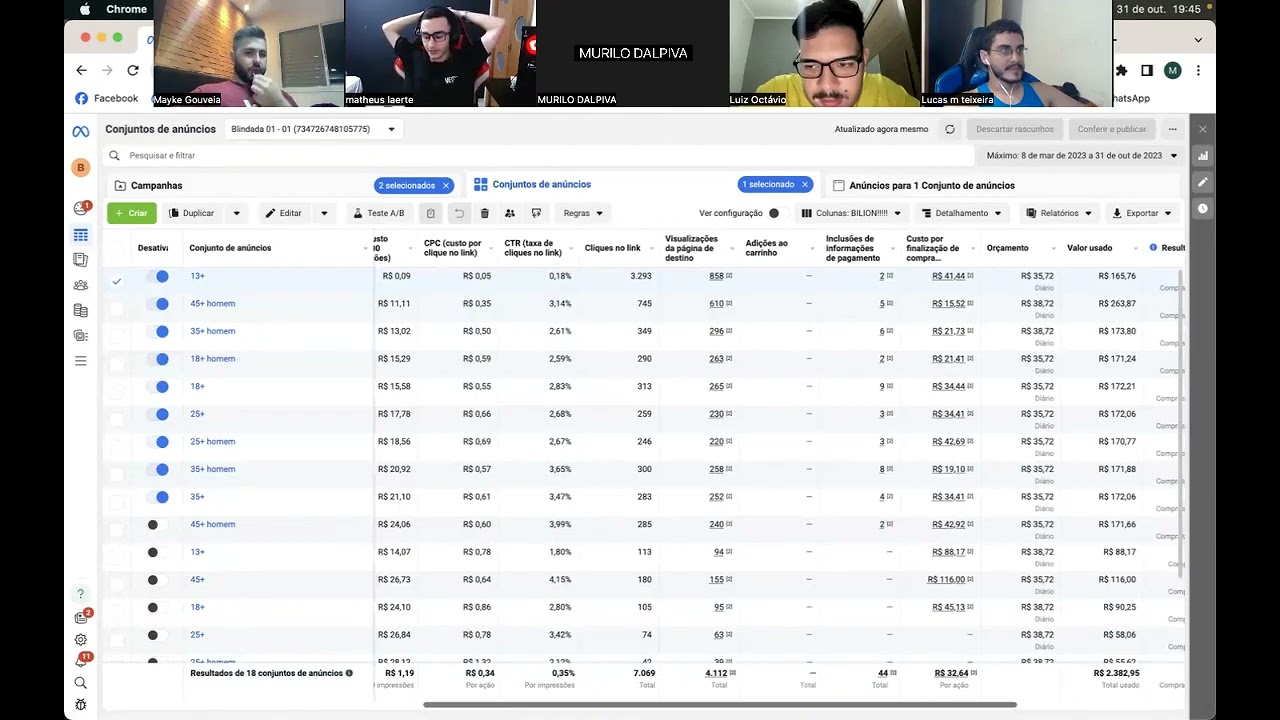
Task: Open the Blindada 01 - 01 campaign dropdown
Action: [x=313, y=129]
